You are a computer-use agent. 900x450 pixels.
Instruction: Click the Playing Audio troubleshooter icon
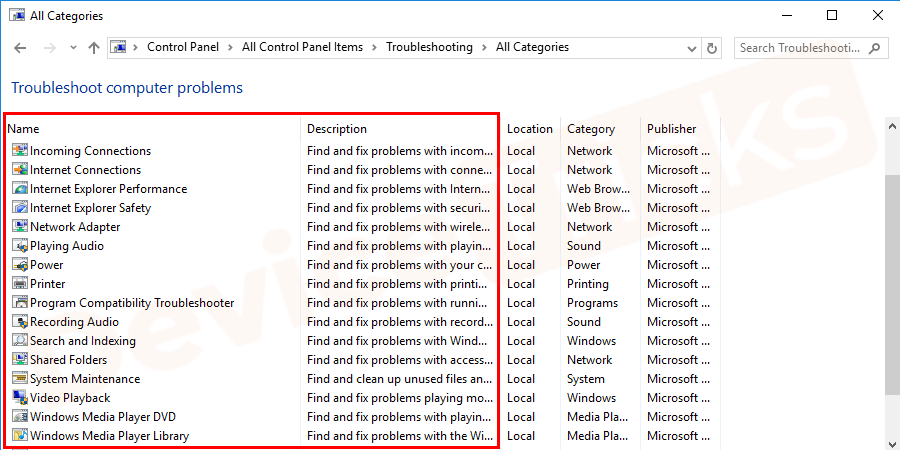click(19, 246)
